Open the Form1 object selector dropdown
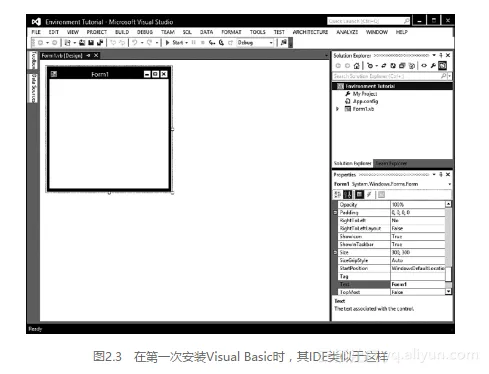The width and height of the screenshot is (489, 374). tap(392, 184)
